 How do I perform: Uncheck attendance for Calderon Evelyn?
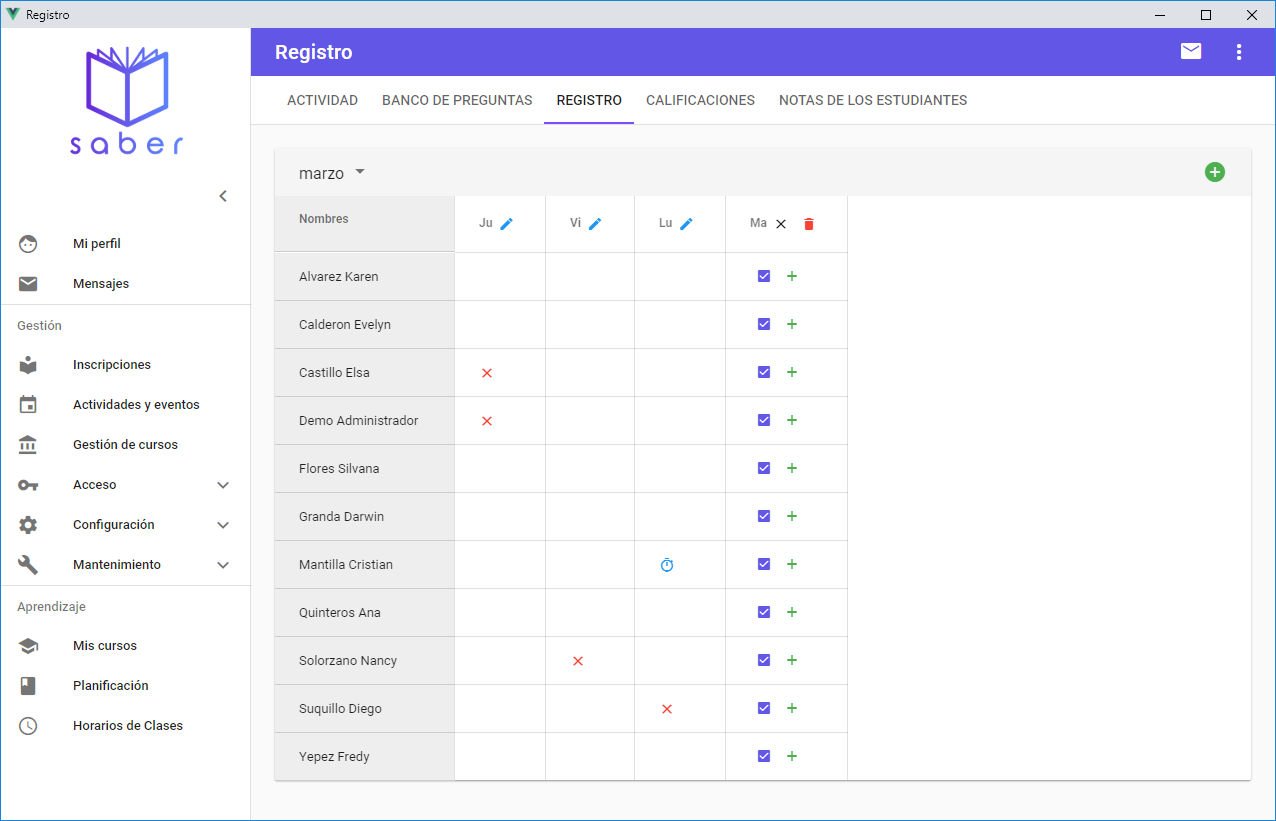coord(764,324)
